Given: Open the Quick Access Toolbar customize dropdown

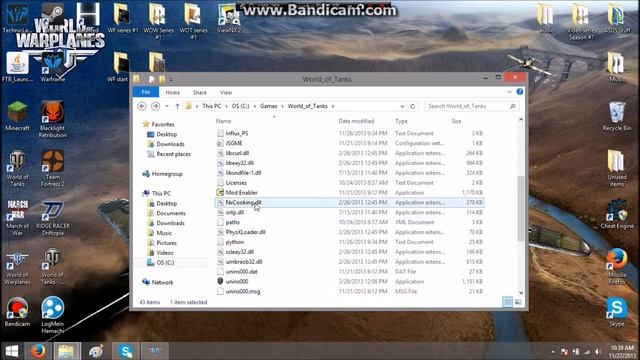Looking at the screenshot, I should click(x=171, y=79).
